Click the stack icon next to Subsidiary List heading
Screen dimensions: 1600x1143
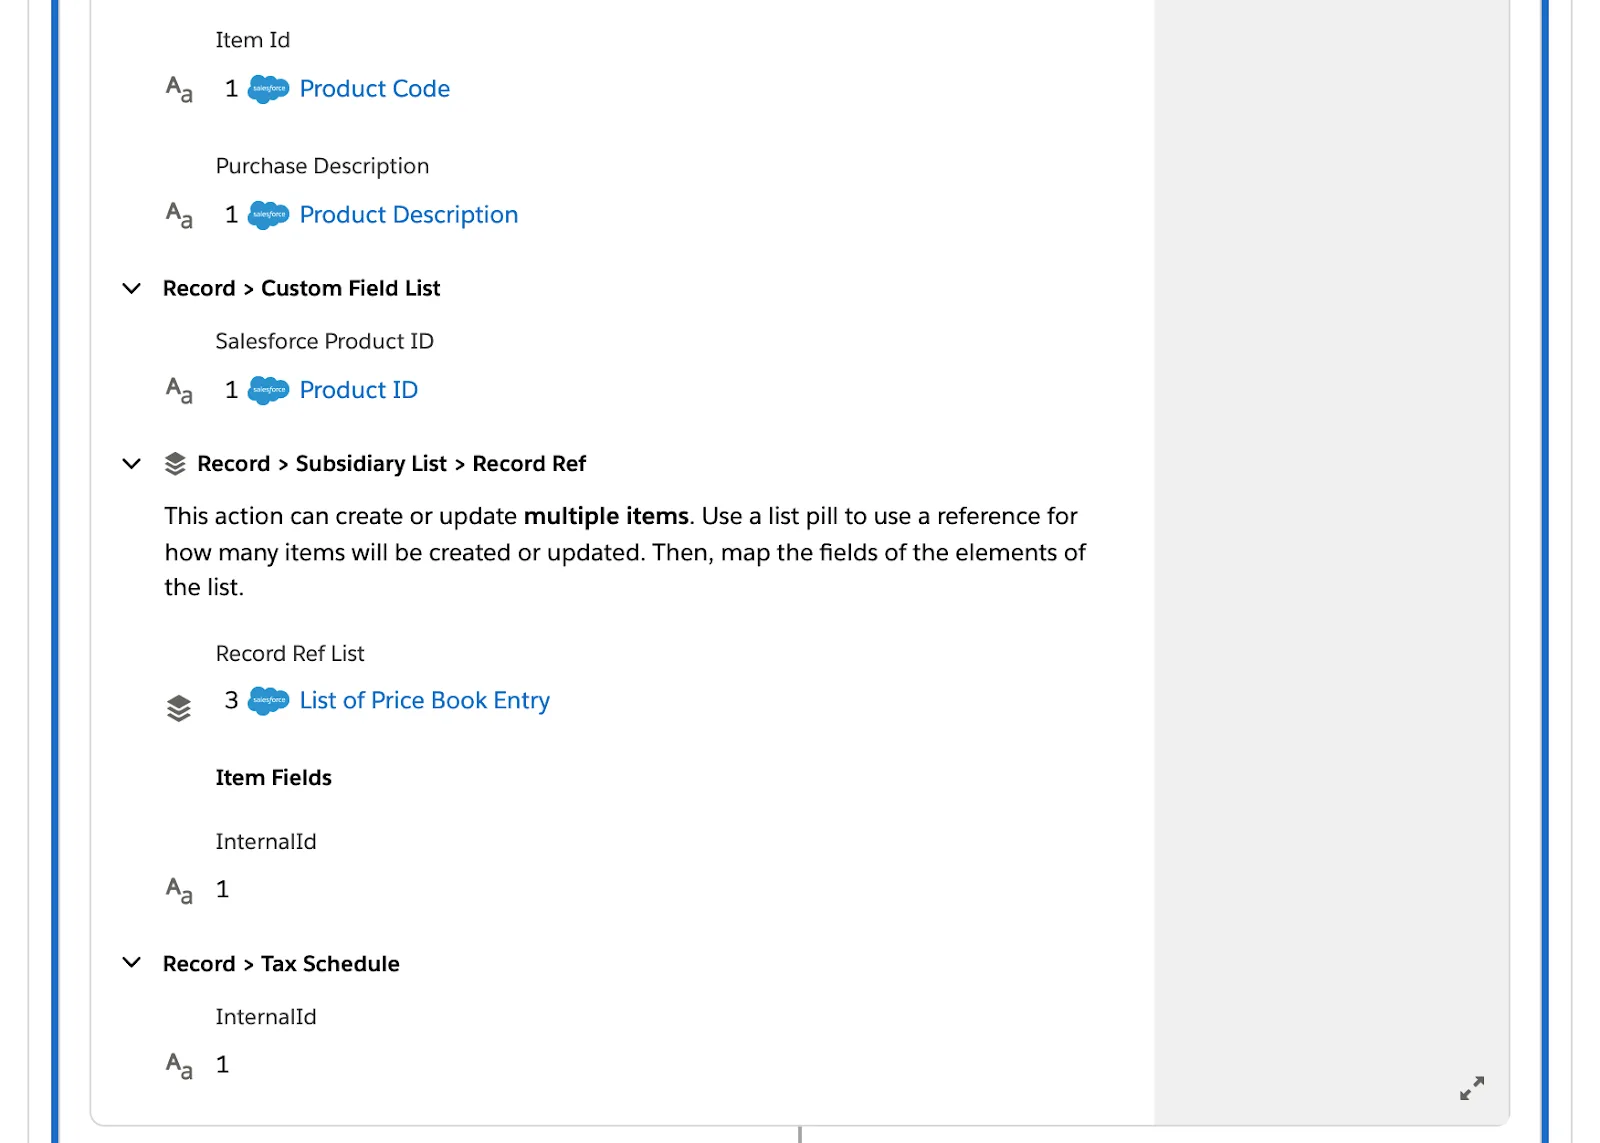pyautogui.click(x=176, y=463)
